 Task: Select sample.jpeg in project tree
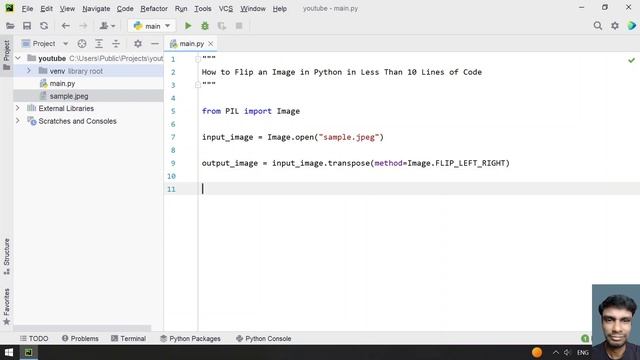(69, 96)
